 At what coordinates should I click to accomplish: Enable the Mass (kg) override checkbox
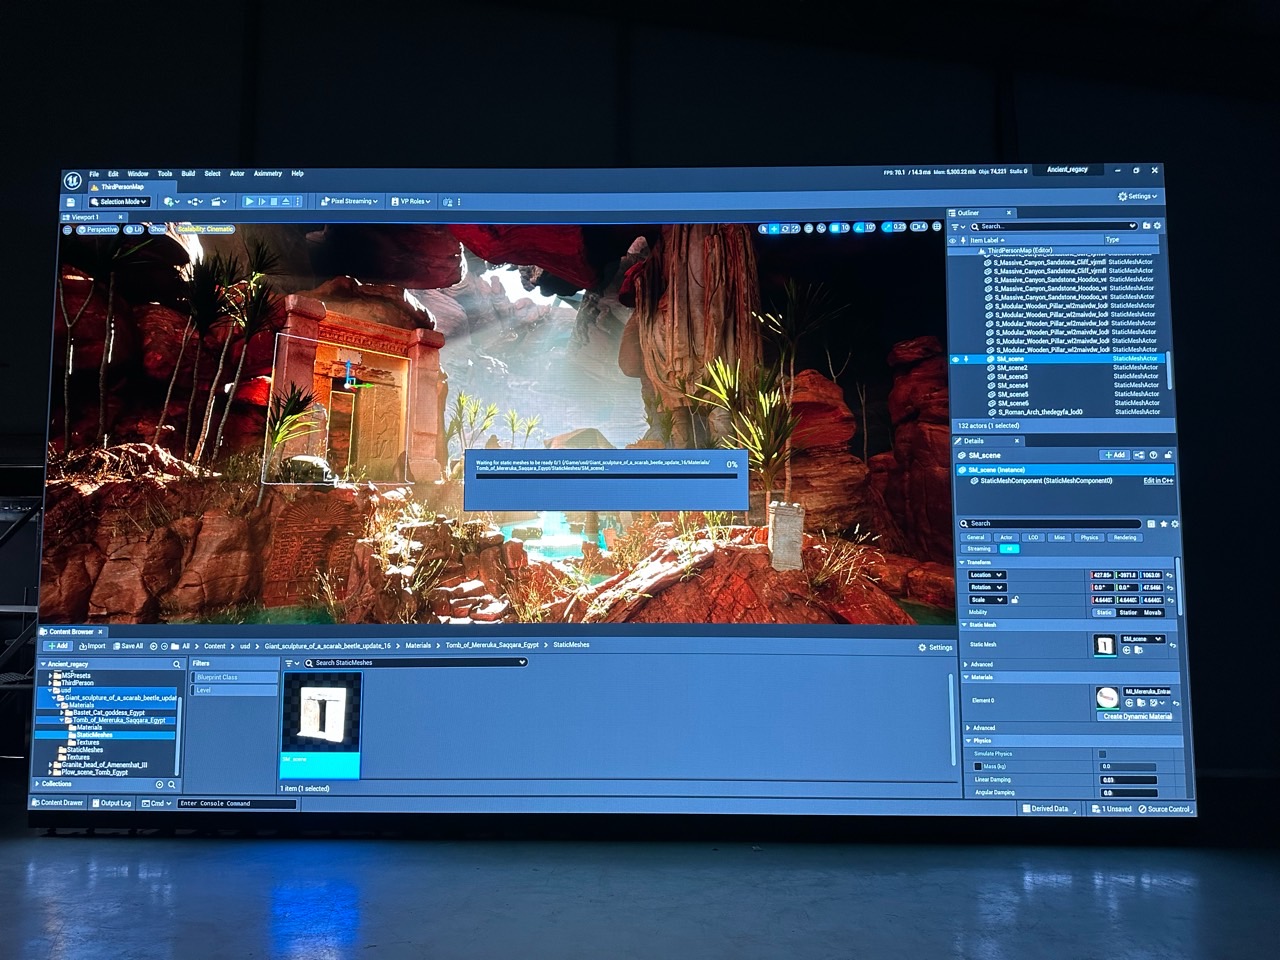(978, 767)
